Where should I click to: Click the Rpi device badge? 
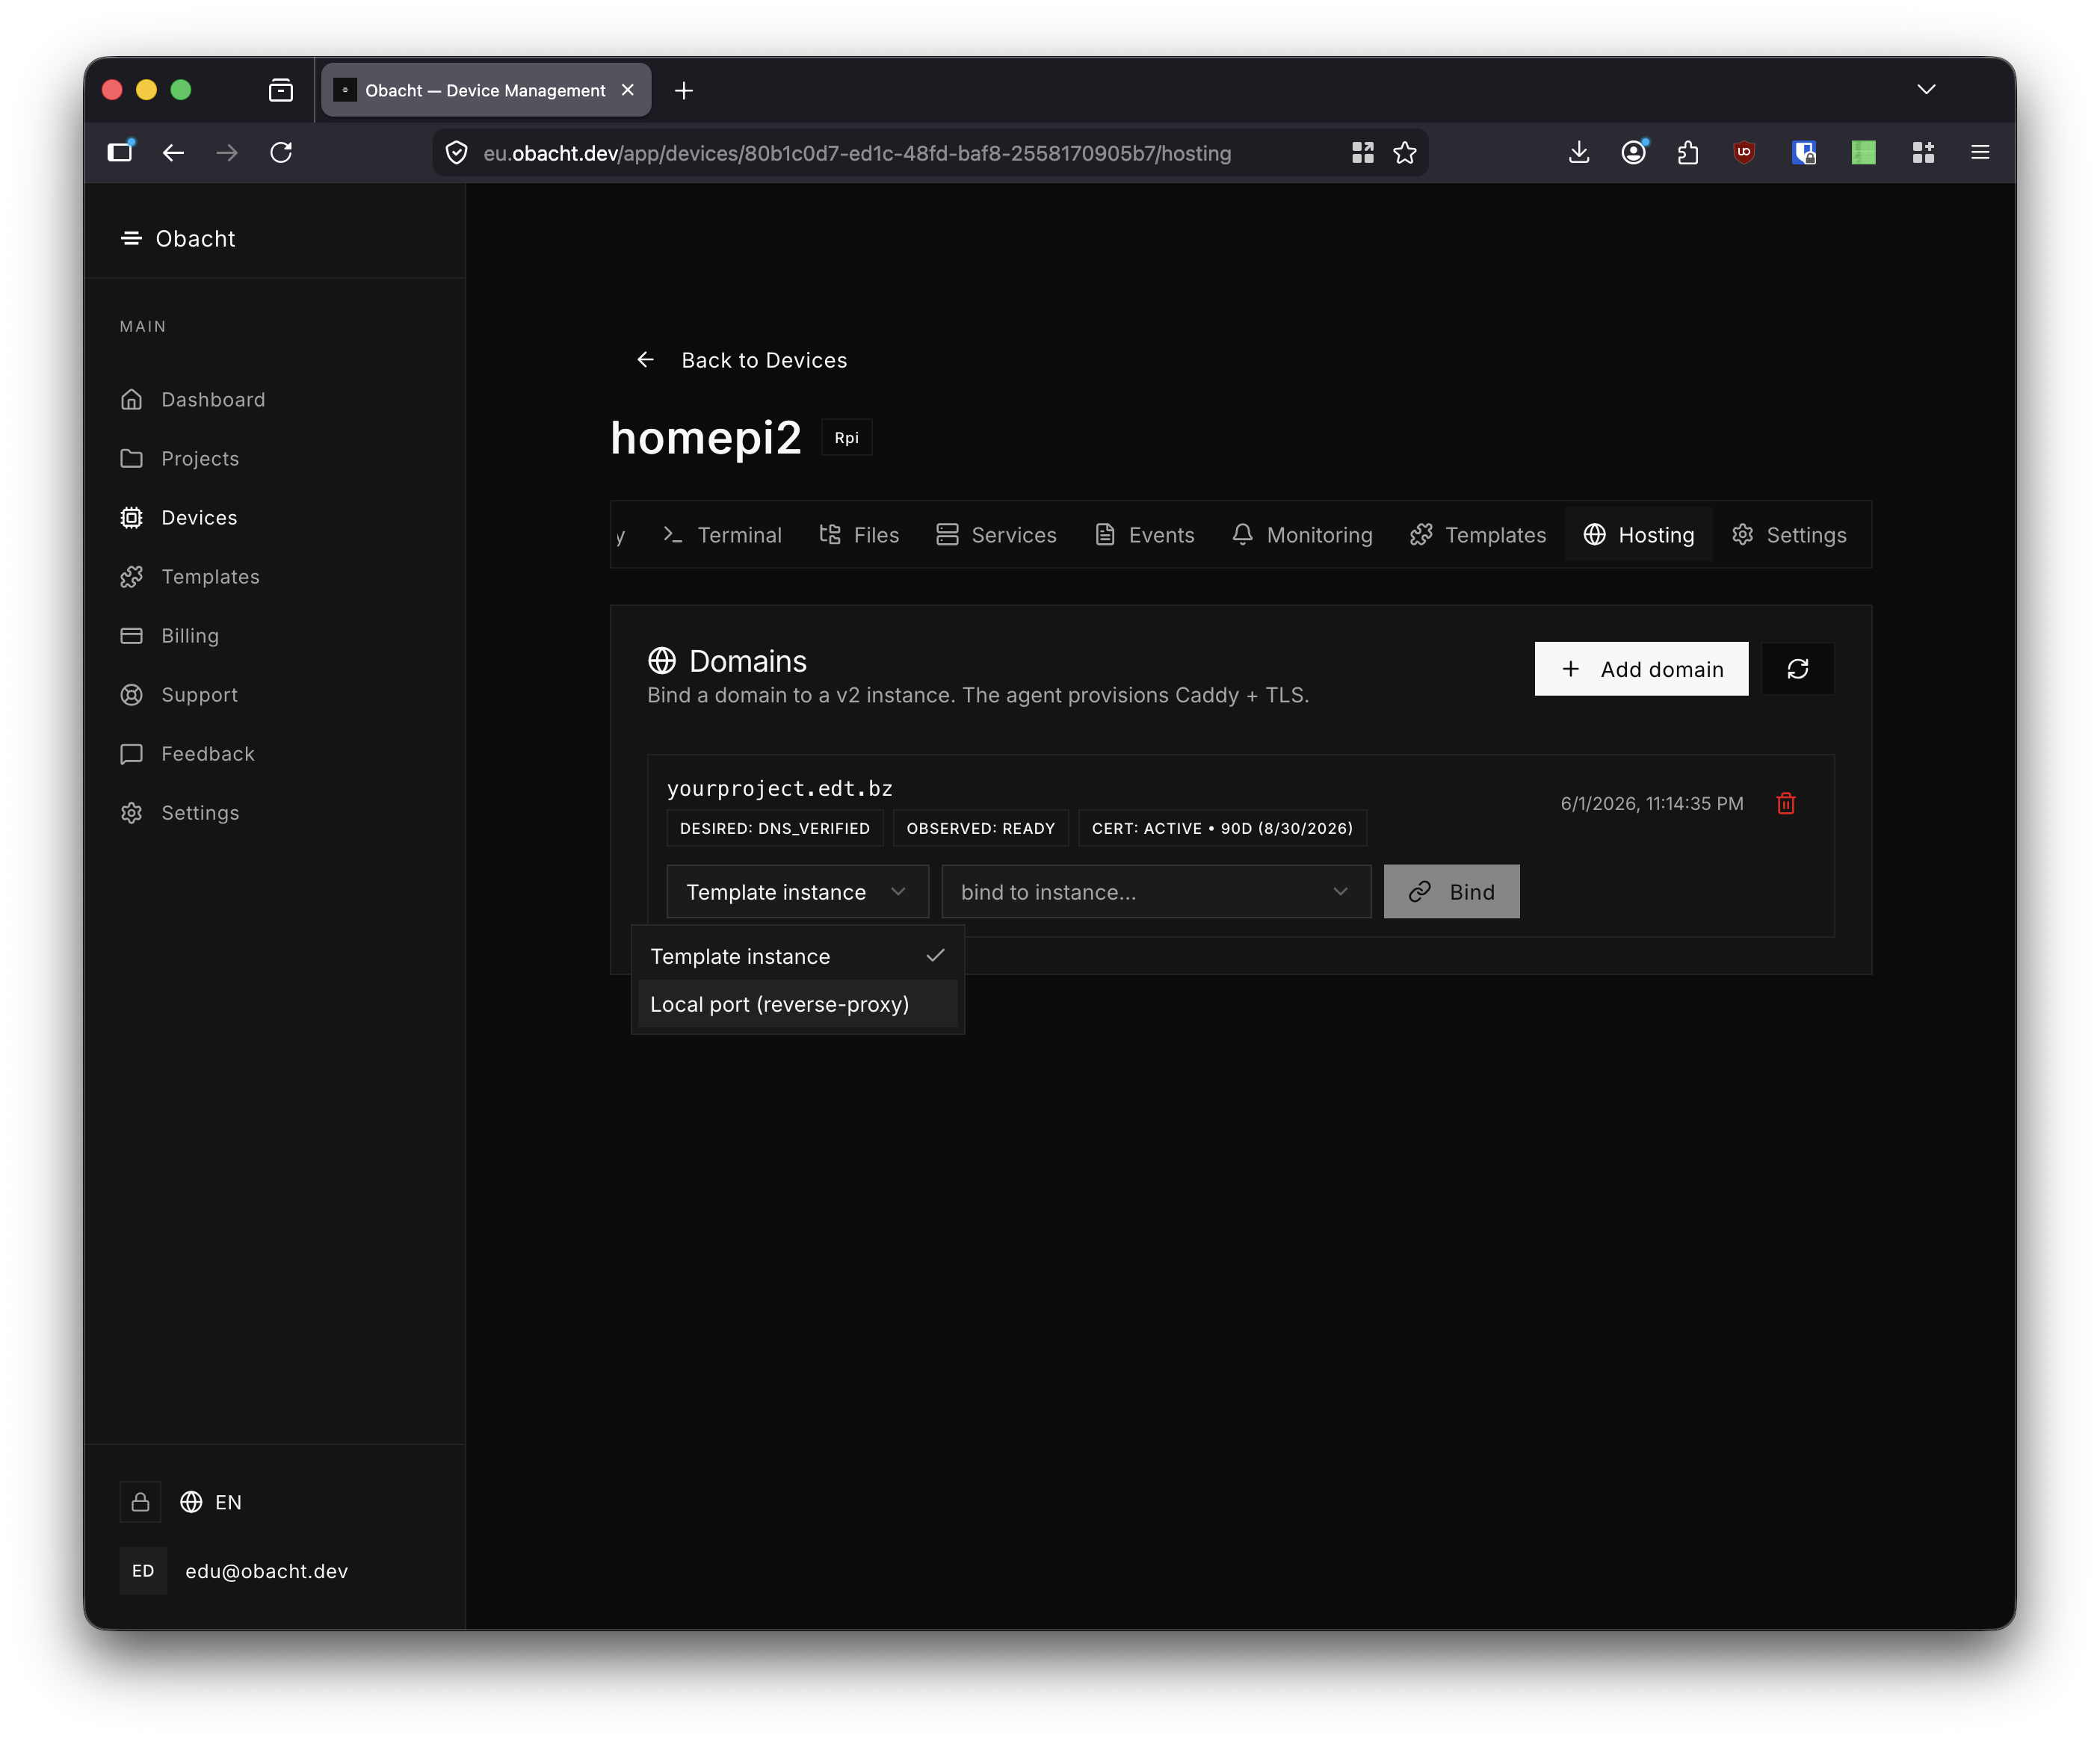click(846, 438)
